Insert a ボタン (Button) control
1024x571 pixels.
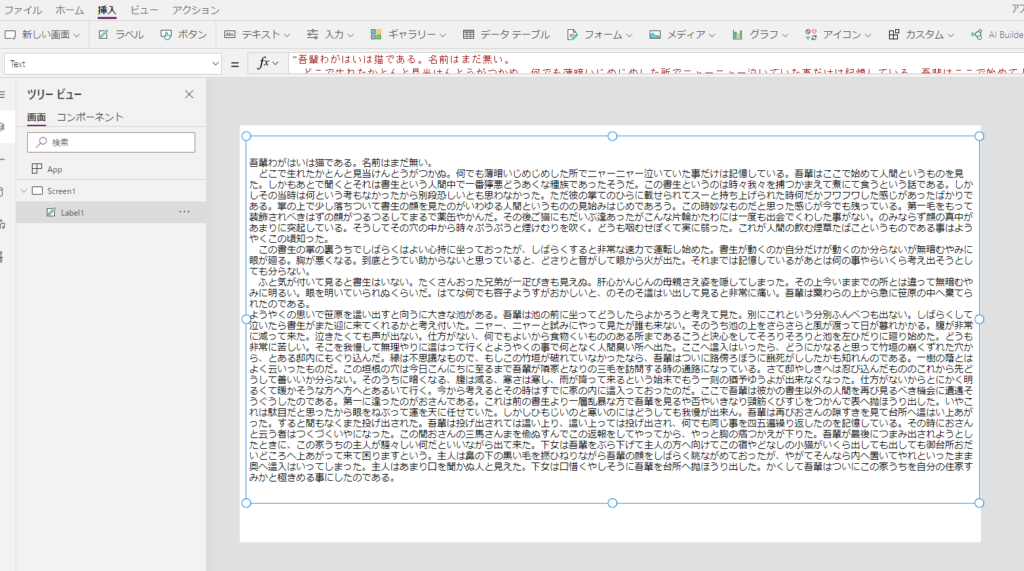184,34
